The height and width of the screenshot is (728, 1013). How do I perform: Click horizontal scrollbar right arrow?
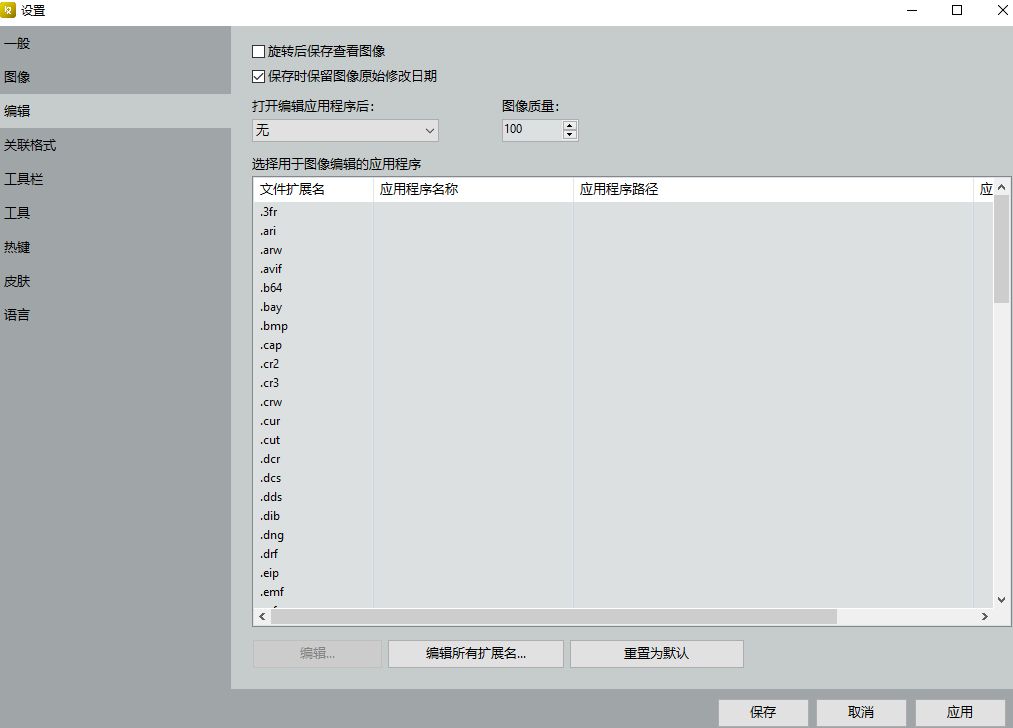tap(986, 617)
